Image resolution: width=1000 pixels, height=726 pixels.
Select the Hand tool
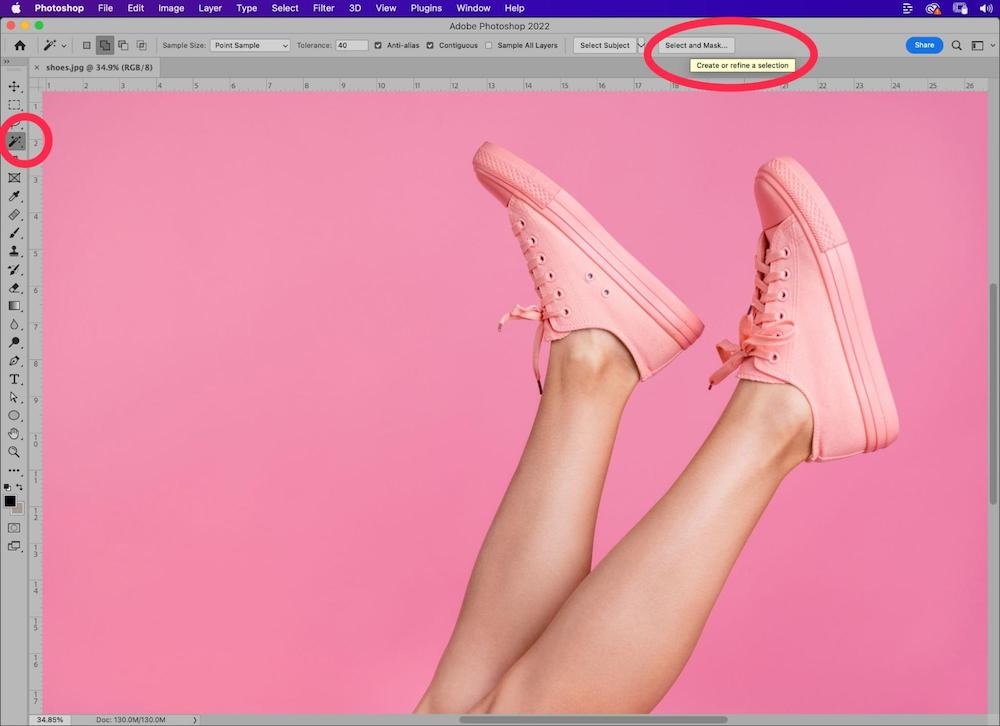(x=15, y=434)
